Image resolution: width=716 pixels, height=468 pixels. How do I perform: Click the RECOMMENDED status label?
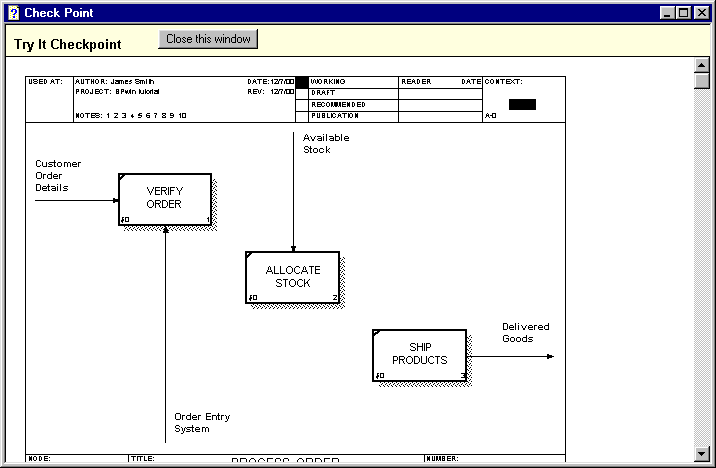click(338, 105)
